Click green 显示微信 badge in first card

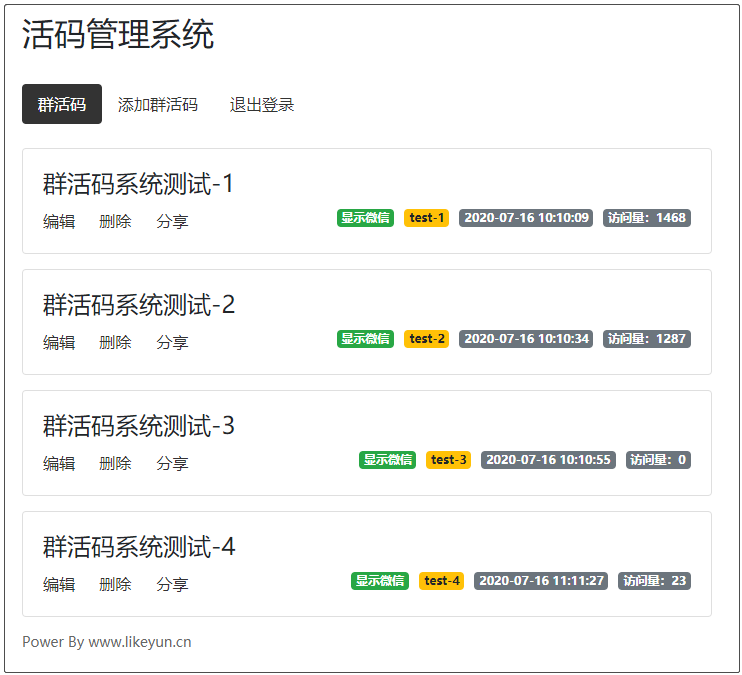click(365, 218)
